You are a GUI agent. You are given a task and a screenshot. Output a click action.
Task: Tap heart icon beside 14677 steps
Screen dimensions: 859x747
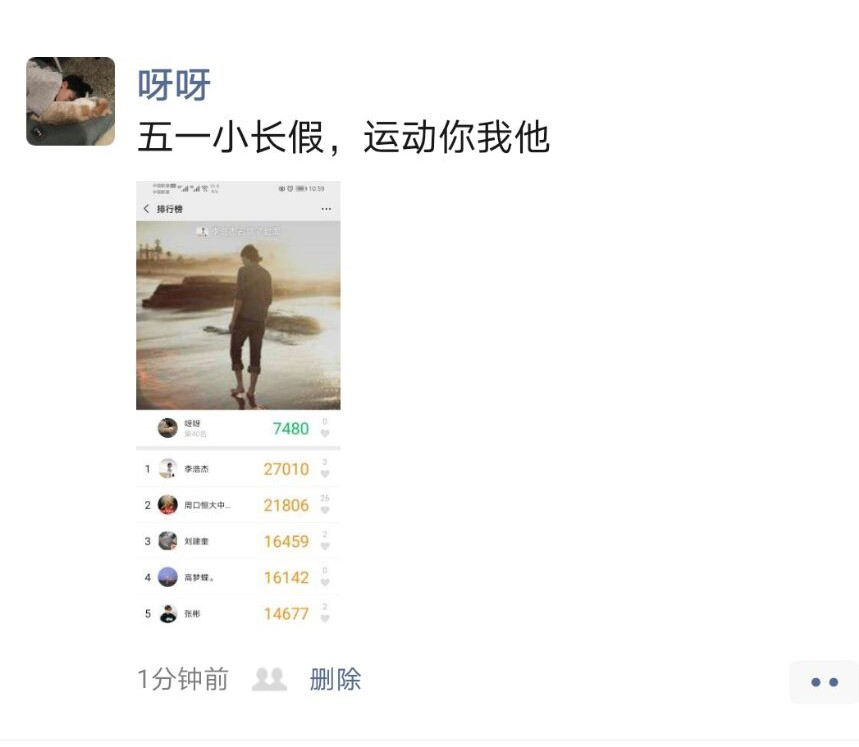click(x=325, y=618)
